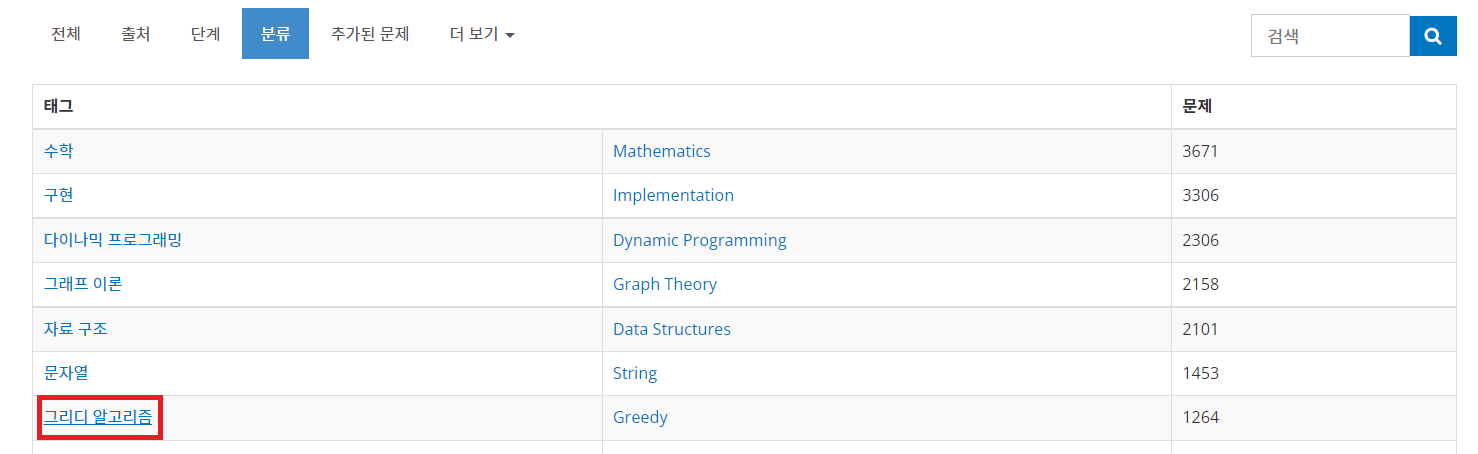Screen dimensions: 1478x454
Task: Click the 문제 column header
Action: point(1197,106)
